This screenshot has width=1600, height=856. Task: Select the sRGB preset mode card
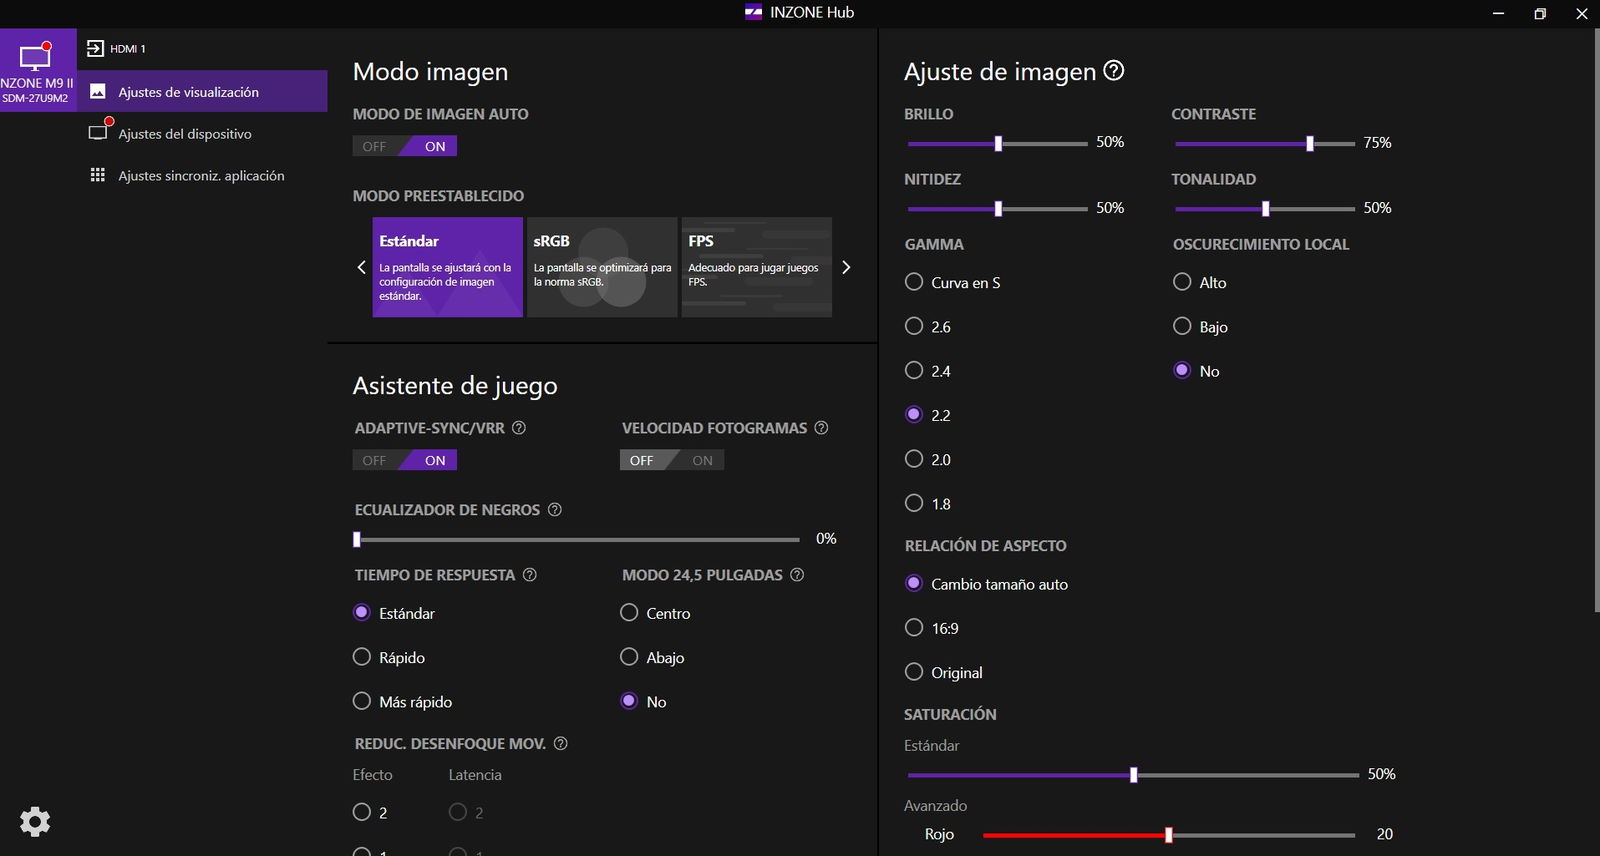point(602,267)
